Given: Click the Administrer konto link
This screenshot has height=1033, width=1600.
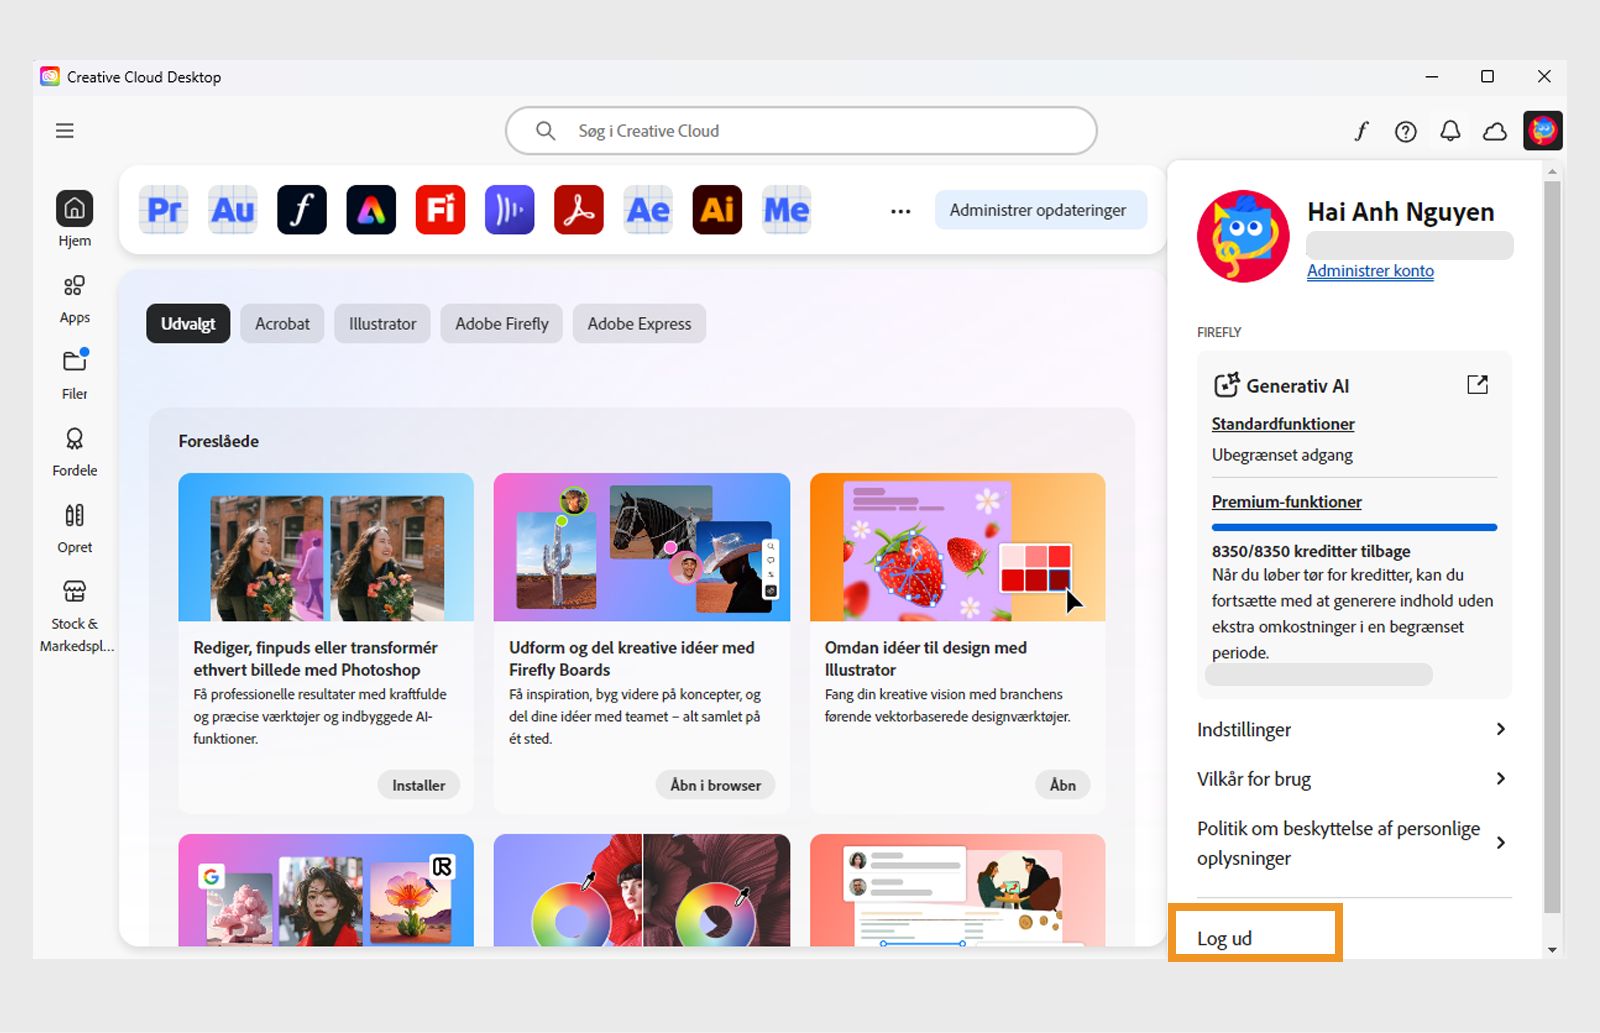Looking at the screenshot, I should coord(1370,271).
